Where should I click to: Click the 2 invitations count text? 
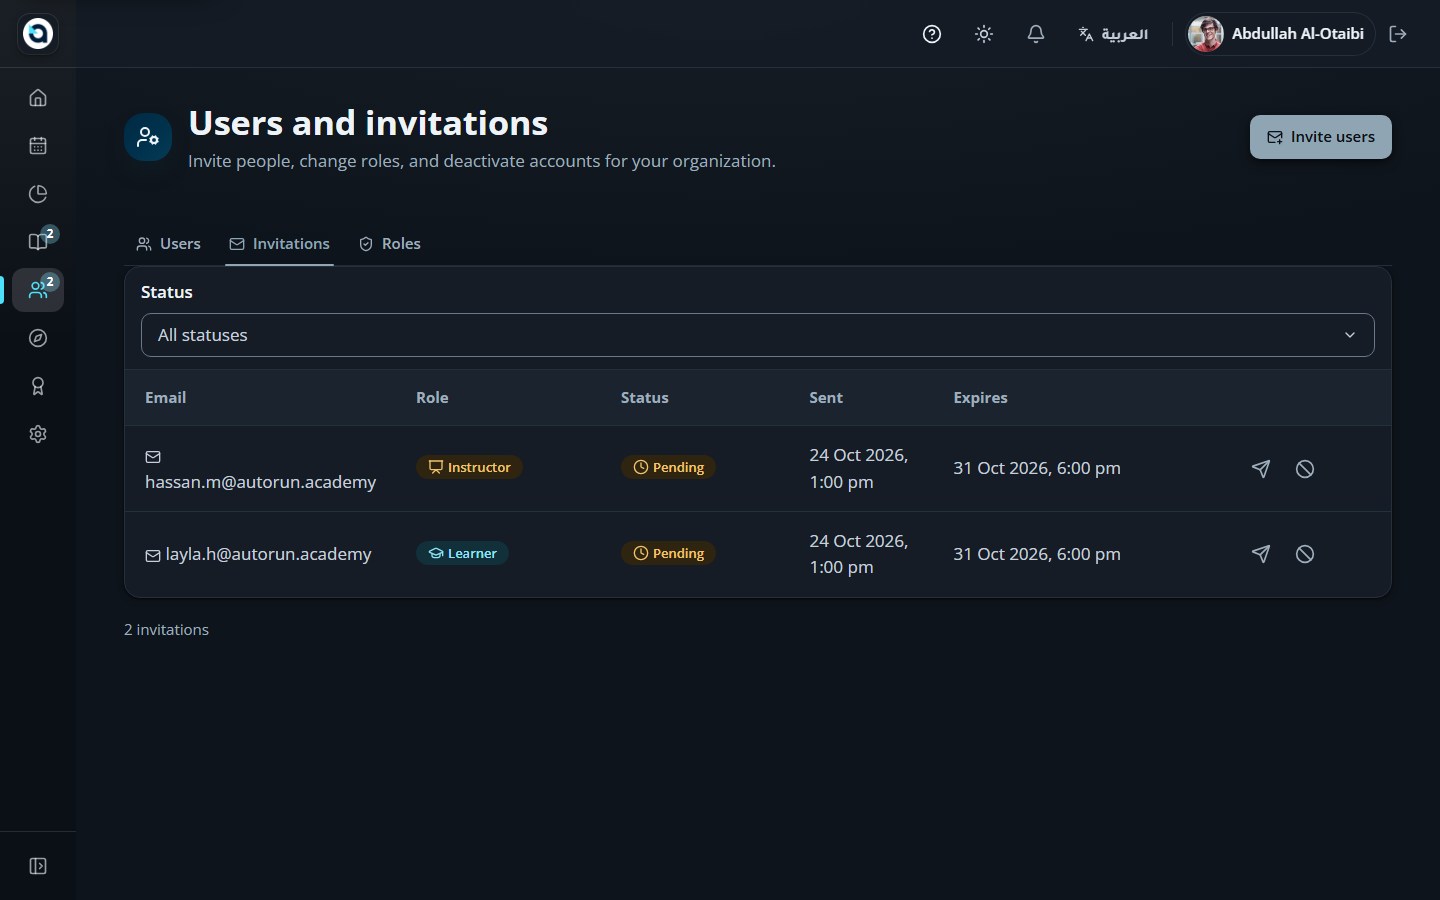(167, 630)
